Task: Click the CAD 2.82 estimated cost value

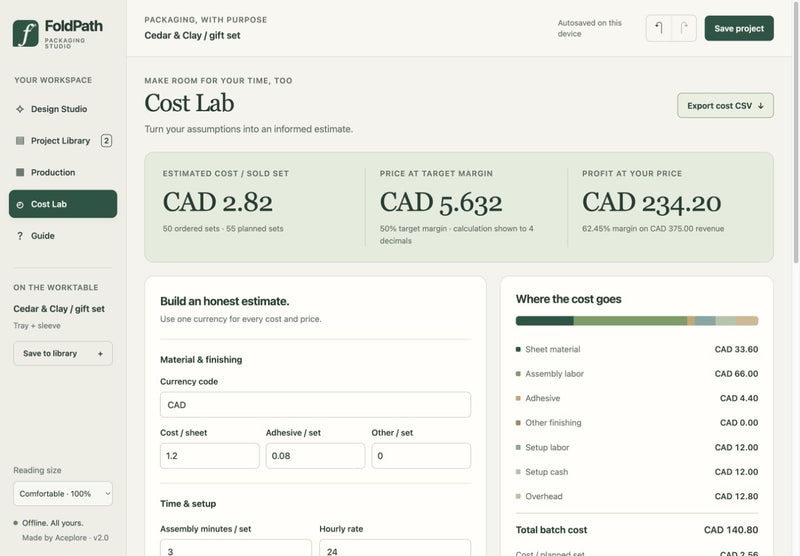Action: (x=218, y=202)
